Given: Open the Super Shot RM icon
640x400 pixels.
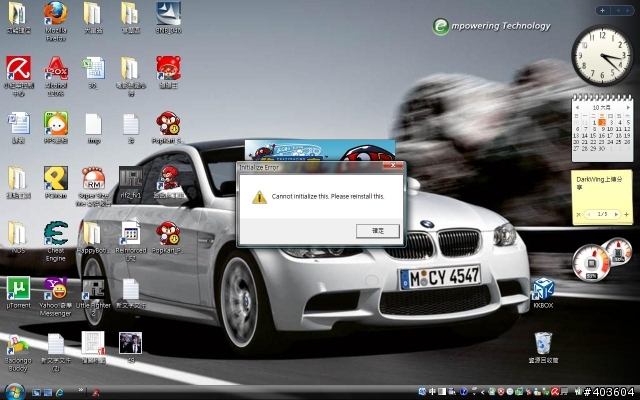Looking at the screenshot, I should (93, 187).
